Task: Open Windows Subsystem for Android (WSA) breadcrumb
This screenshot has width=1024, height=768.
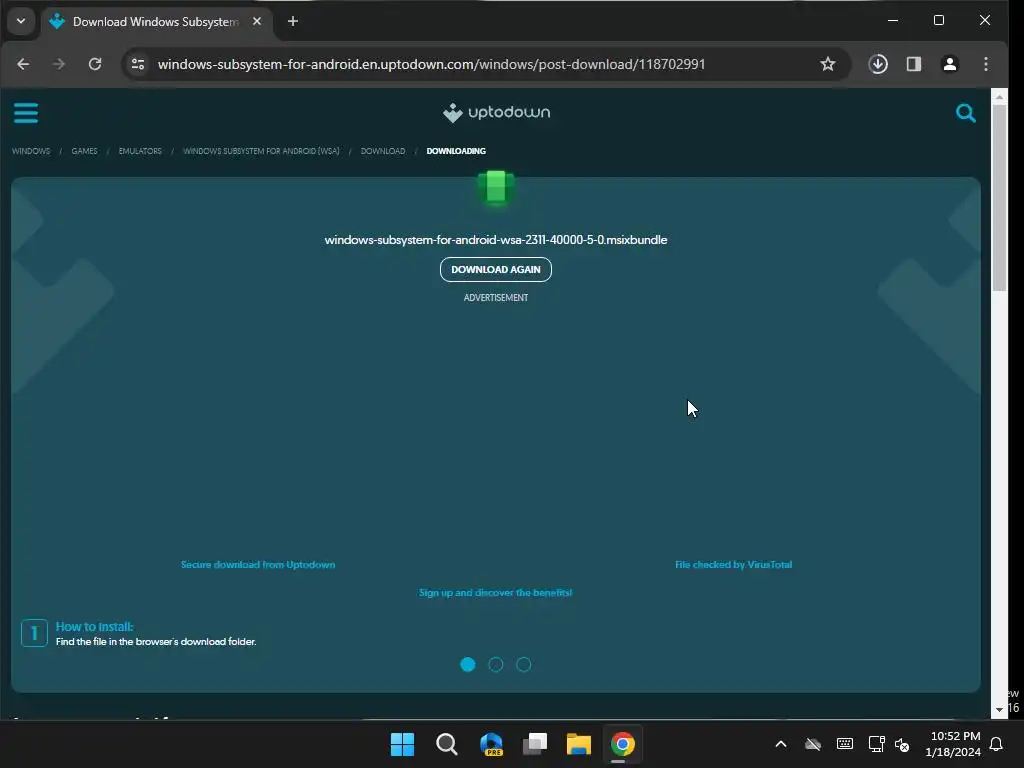Action: (261, 151)
